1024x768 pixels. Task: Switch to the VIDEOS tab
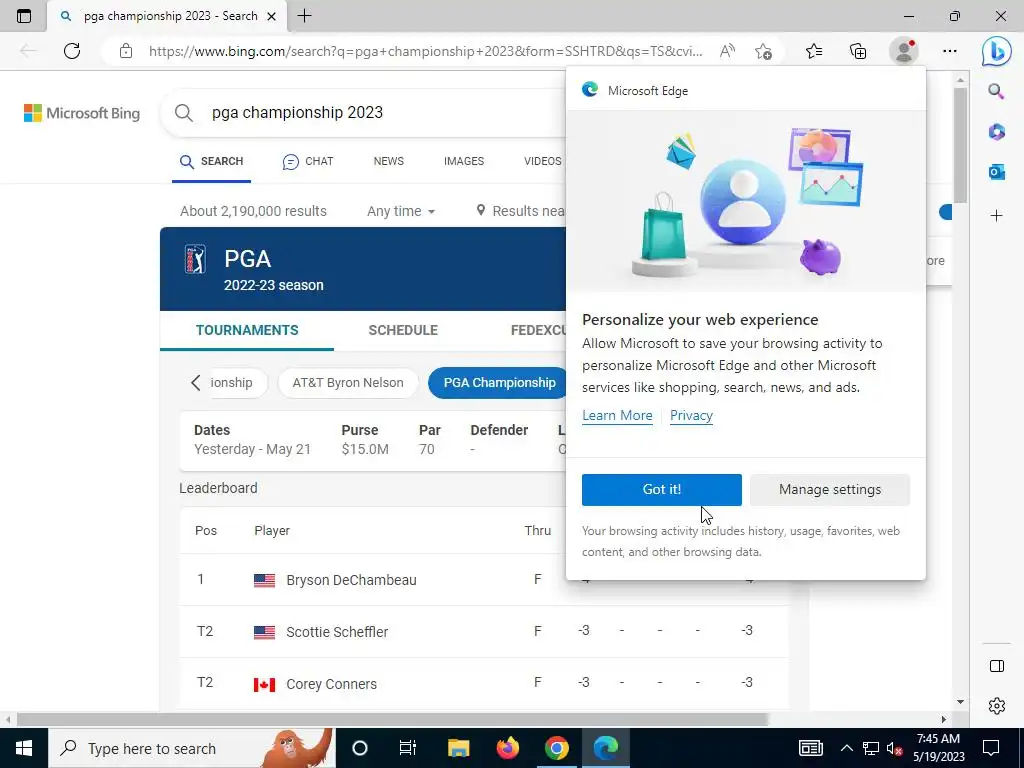pyautogui.click(x=543, y=161)
